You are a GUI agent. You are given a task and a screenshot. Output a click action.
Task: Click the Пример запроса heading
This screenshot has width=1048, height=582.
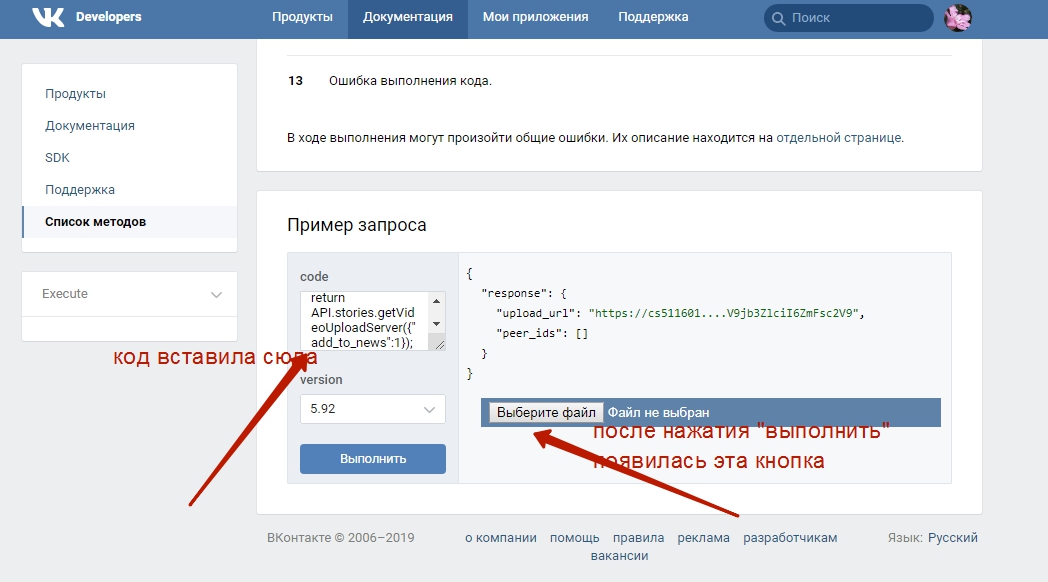[357, 225]
